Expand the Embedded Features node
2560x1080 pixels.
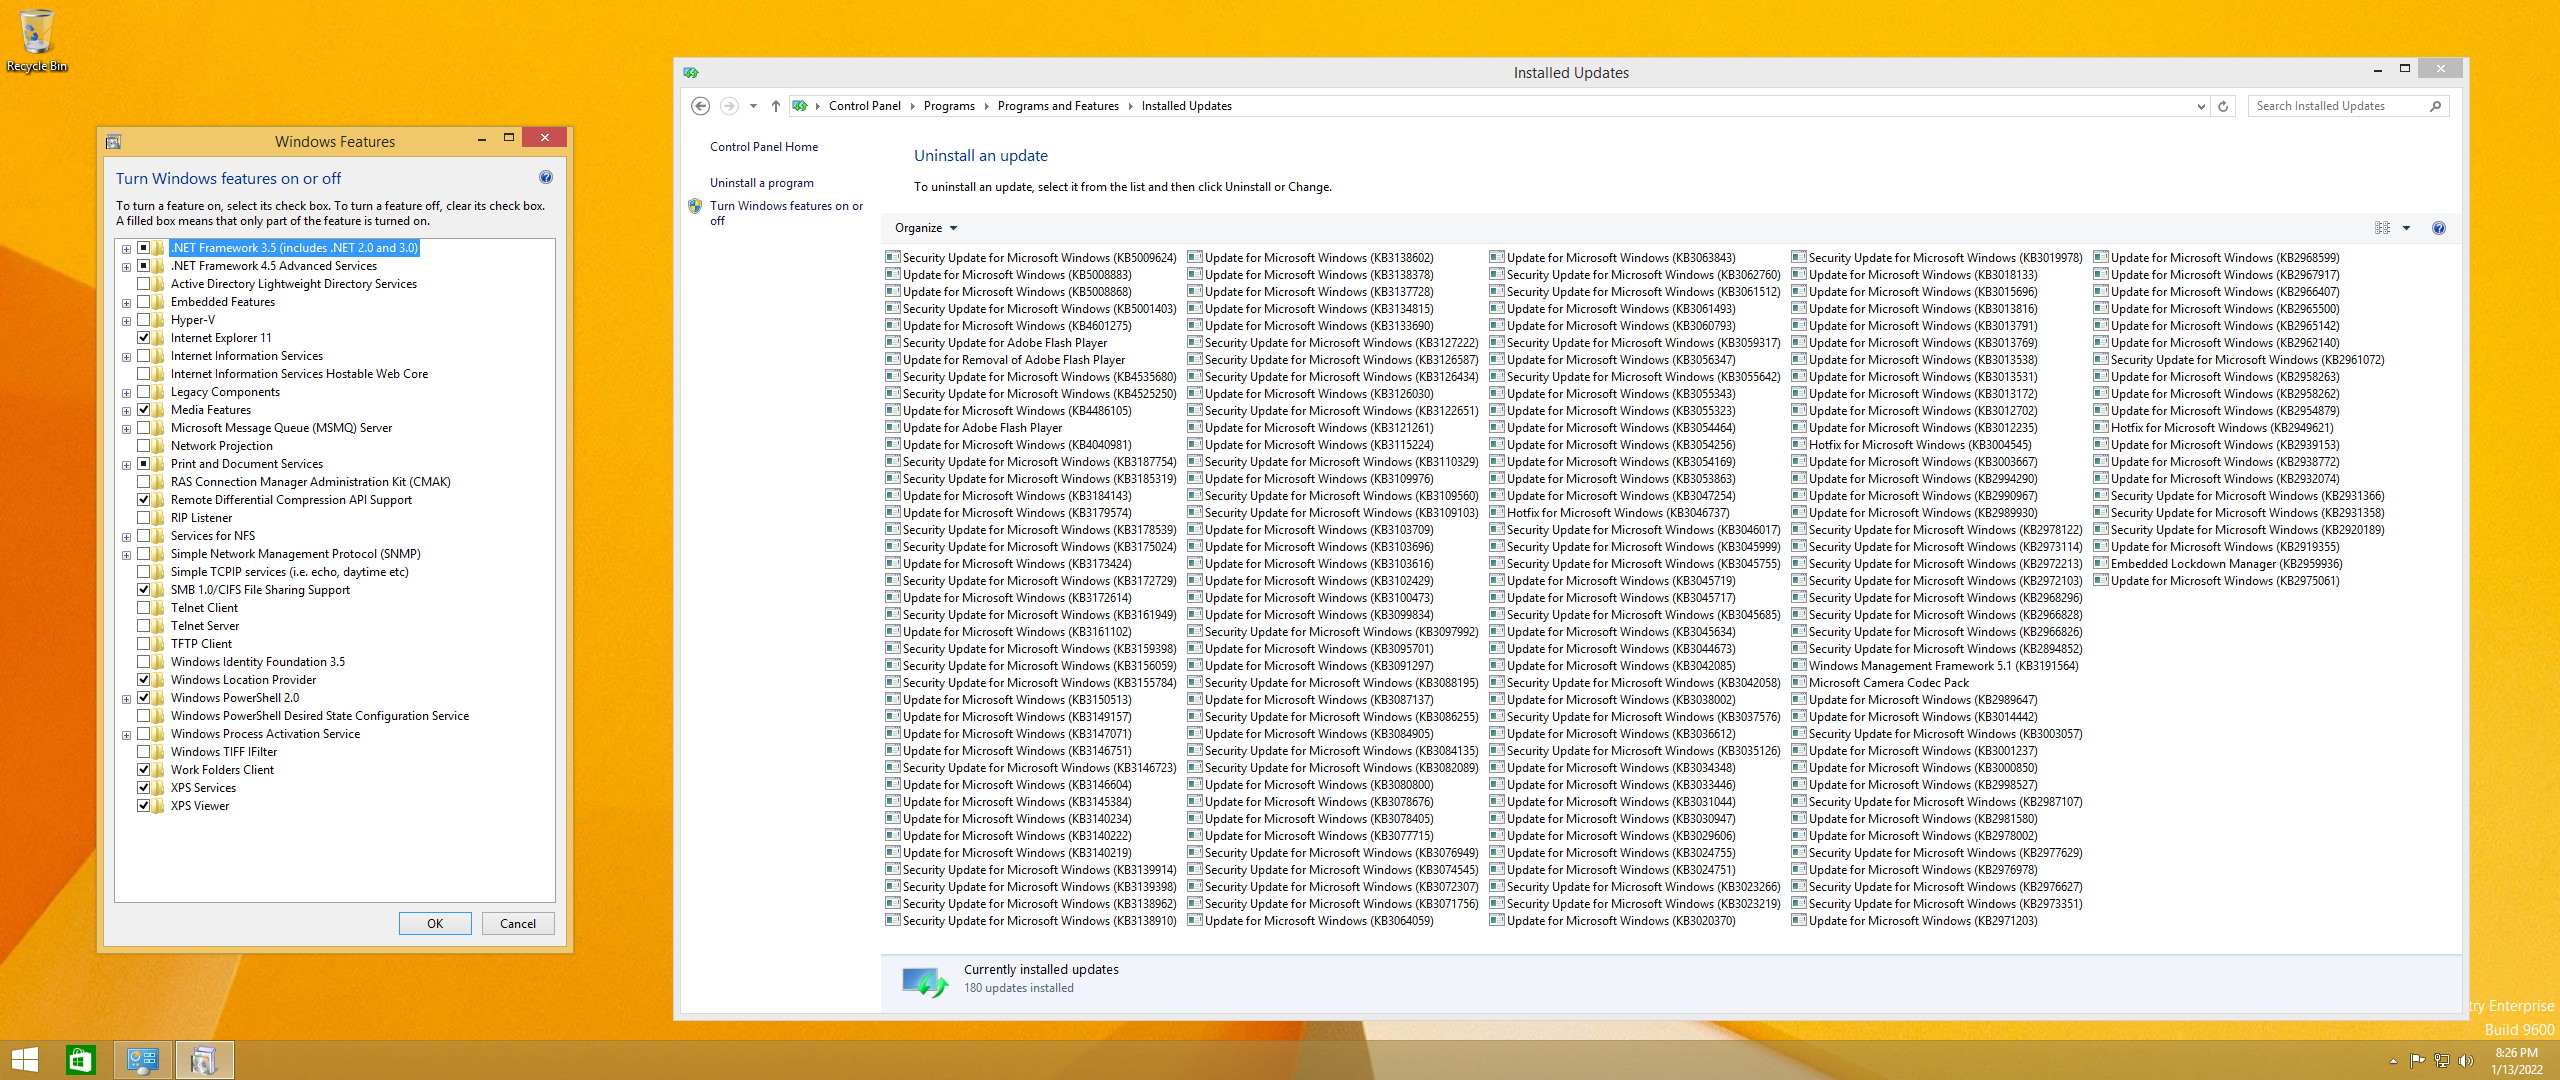tap(127, 303)
